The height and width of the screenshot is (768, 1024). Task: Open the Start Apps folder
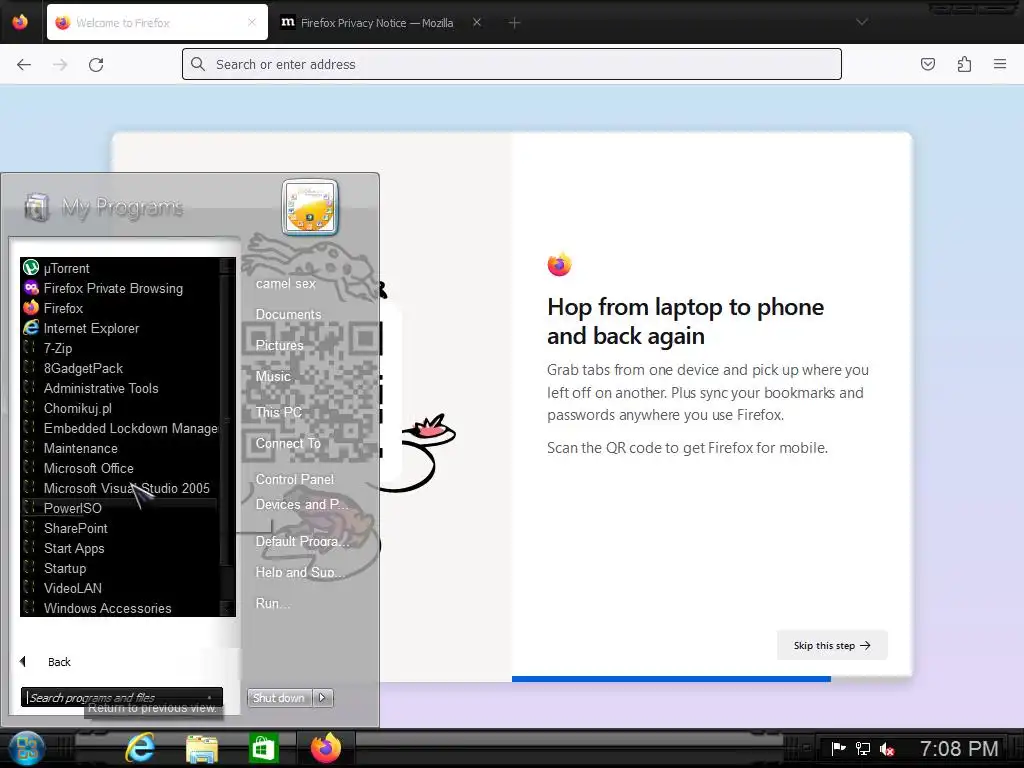tap(121, 549)
